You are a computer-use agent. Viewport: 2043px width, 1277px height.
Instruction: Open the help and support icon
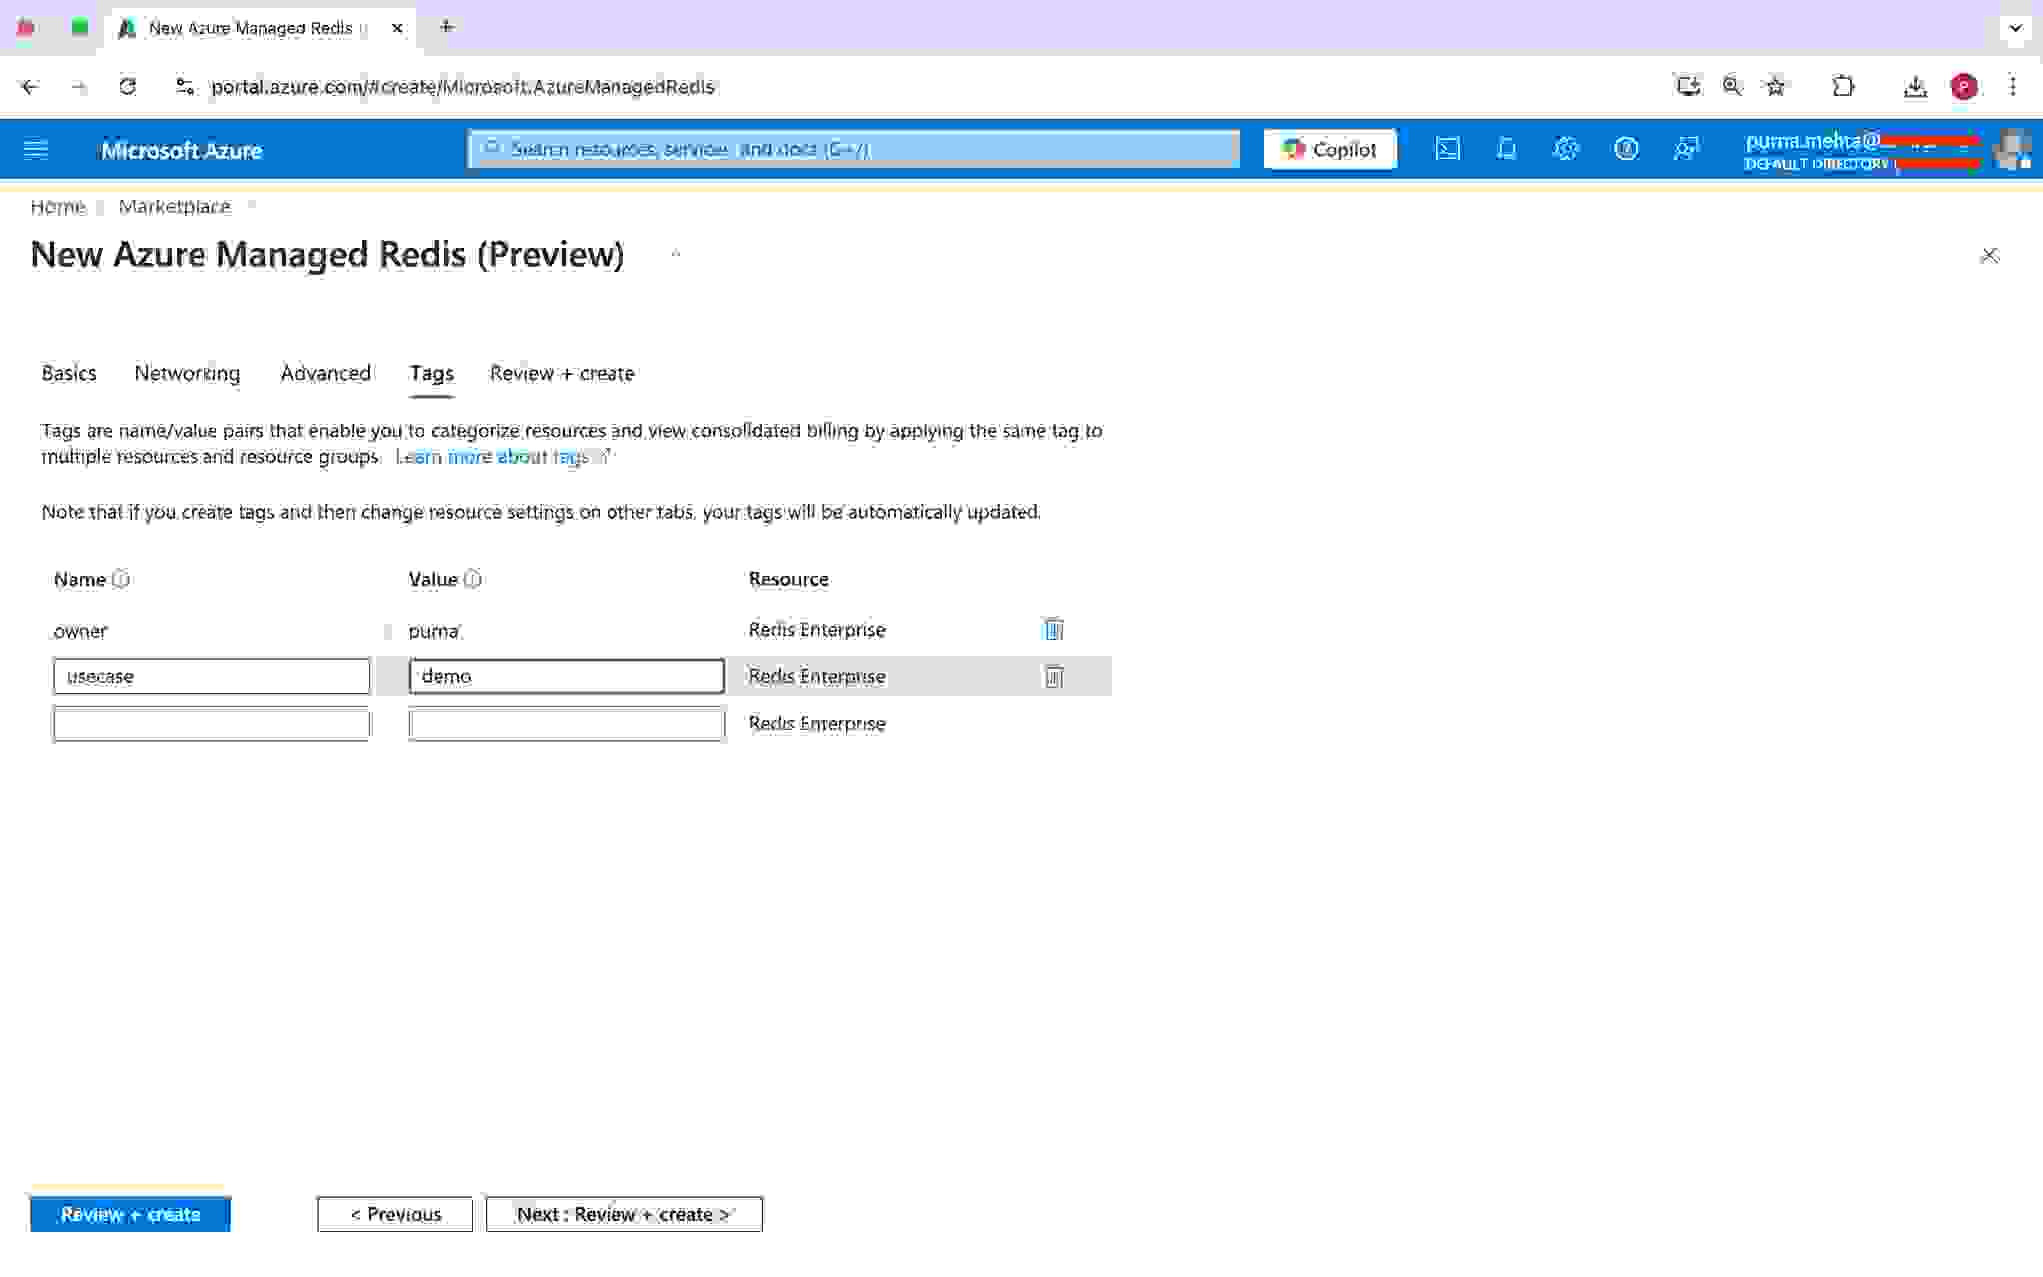tap(1626, 149)
